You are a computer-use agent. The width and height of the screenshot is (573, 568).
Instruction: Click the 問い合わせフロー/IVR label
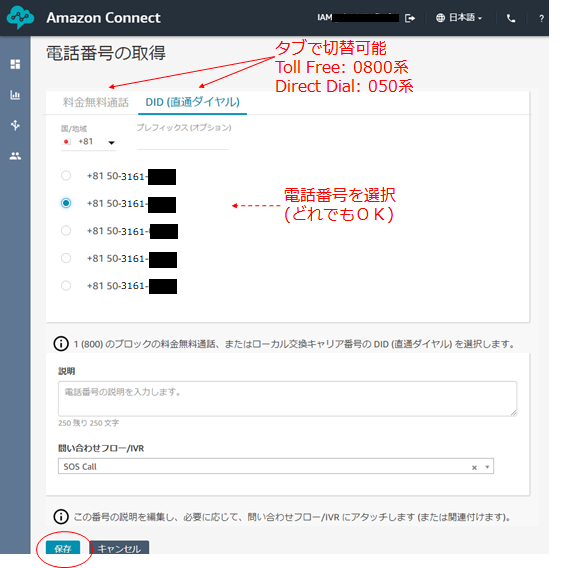tap(101, 448)
